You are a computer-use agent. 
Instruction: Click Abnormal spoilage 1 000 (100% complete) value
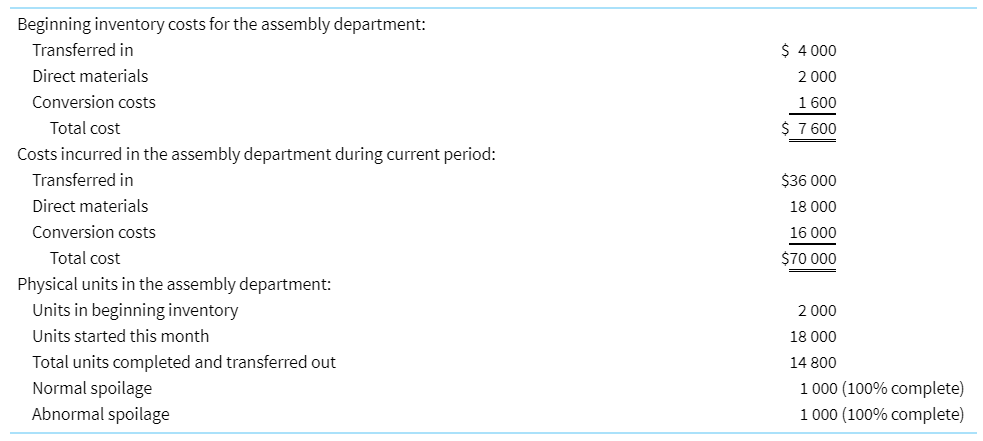pyautogui.click(x=881, y=415)
